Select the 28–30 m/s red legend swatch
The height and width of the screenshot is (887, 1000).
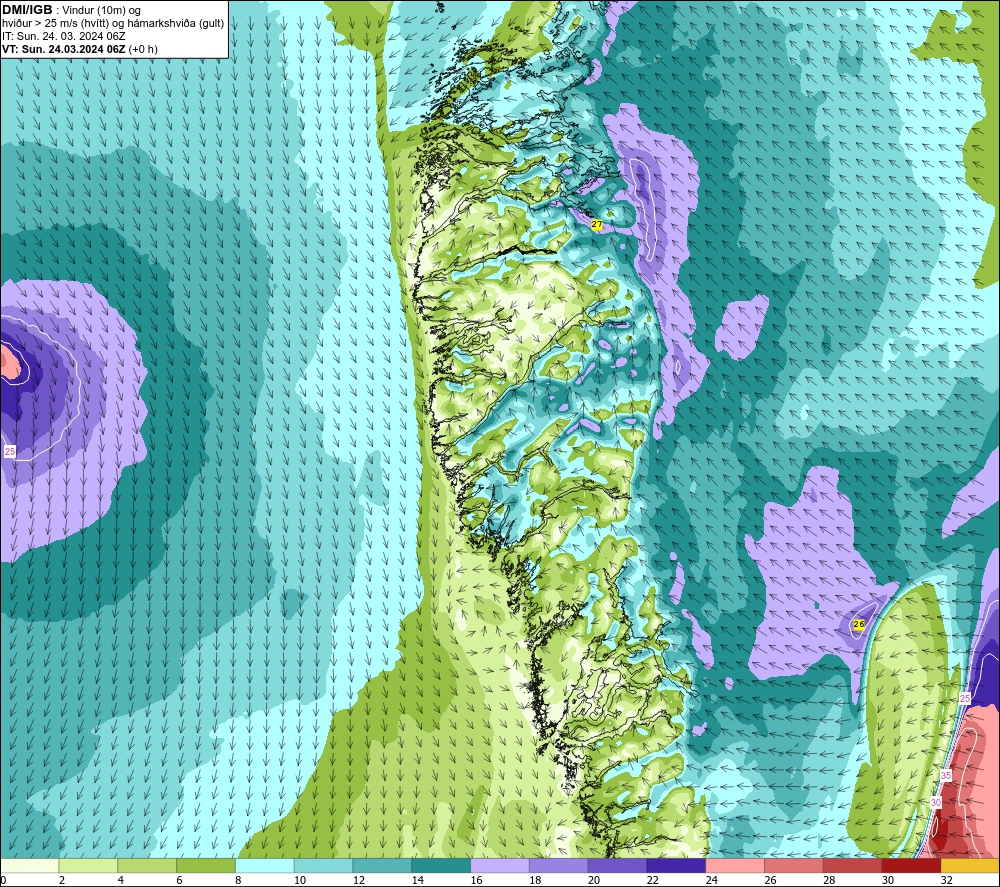(x=853, y=865)
